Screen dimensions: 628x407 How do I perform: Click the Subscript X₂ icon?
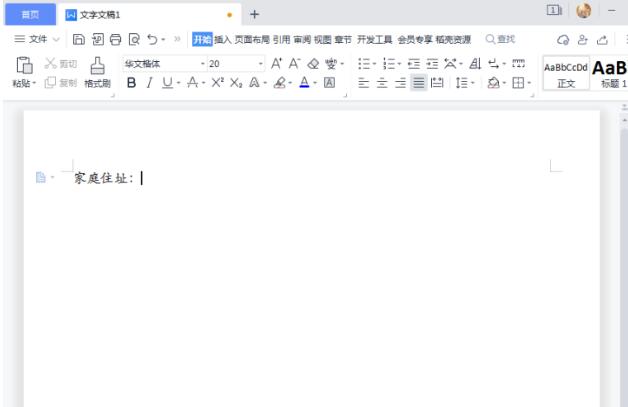pyautogui.click(x=236, y=83)
